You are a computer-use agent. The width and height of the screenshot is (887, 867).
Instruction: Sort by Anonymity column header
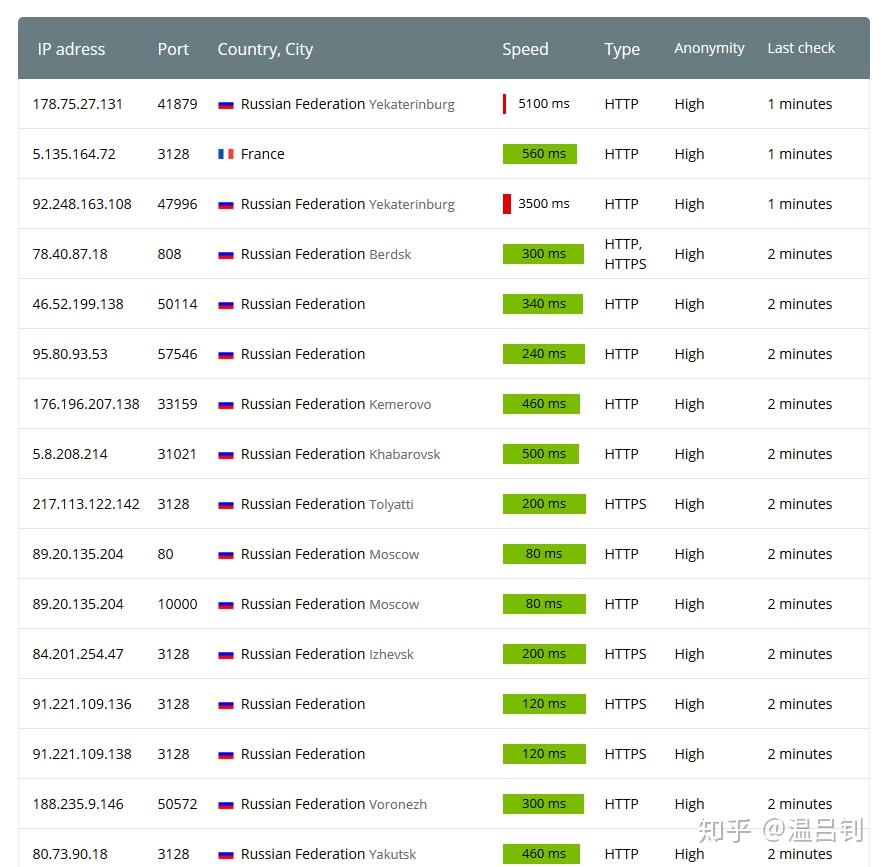tap(709, 48)
